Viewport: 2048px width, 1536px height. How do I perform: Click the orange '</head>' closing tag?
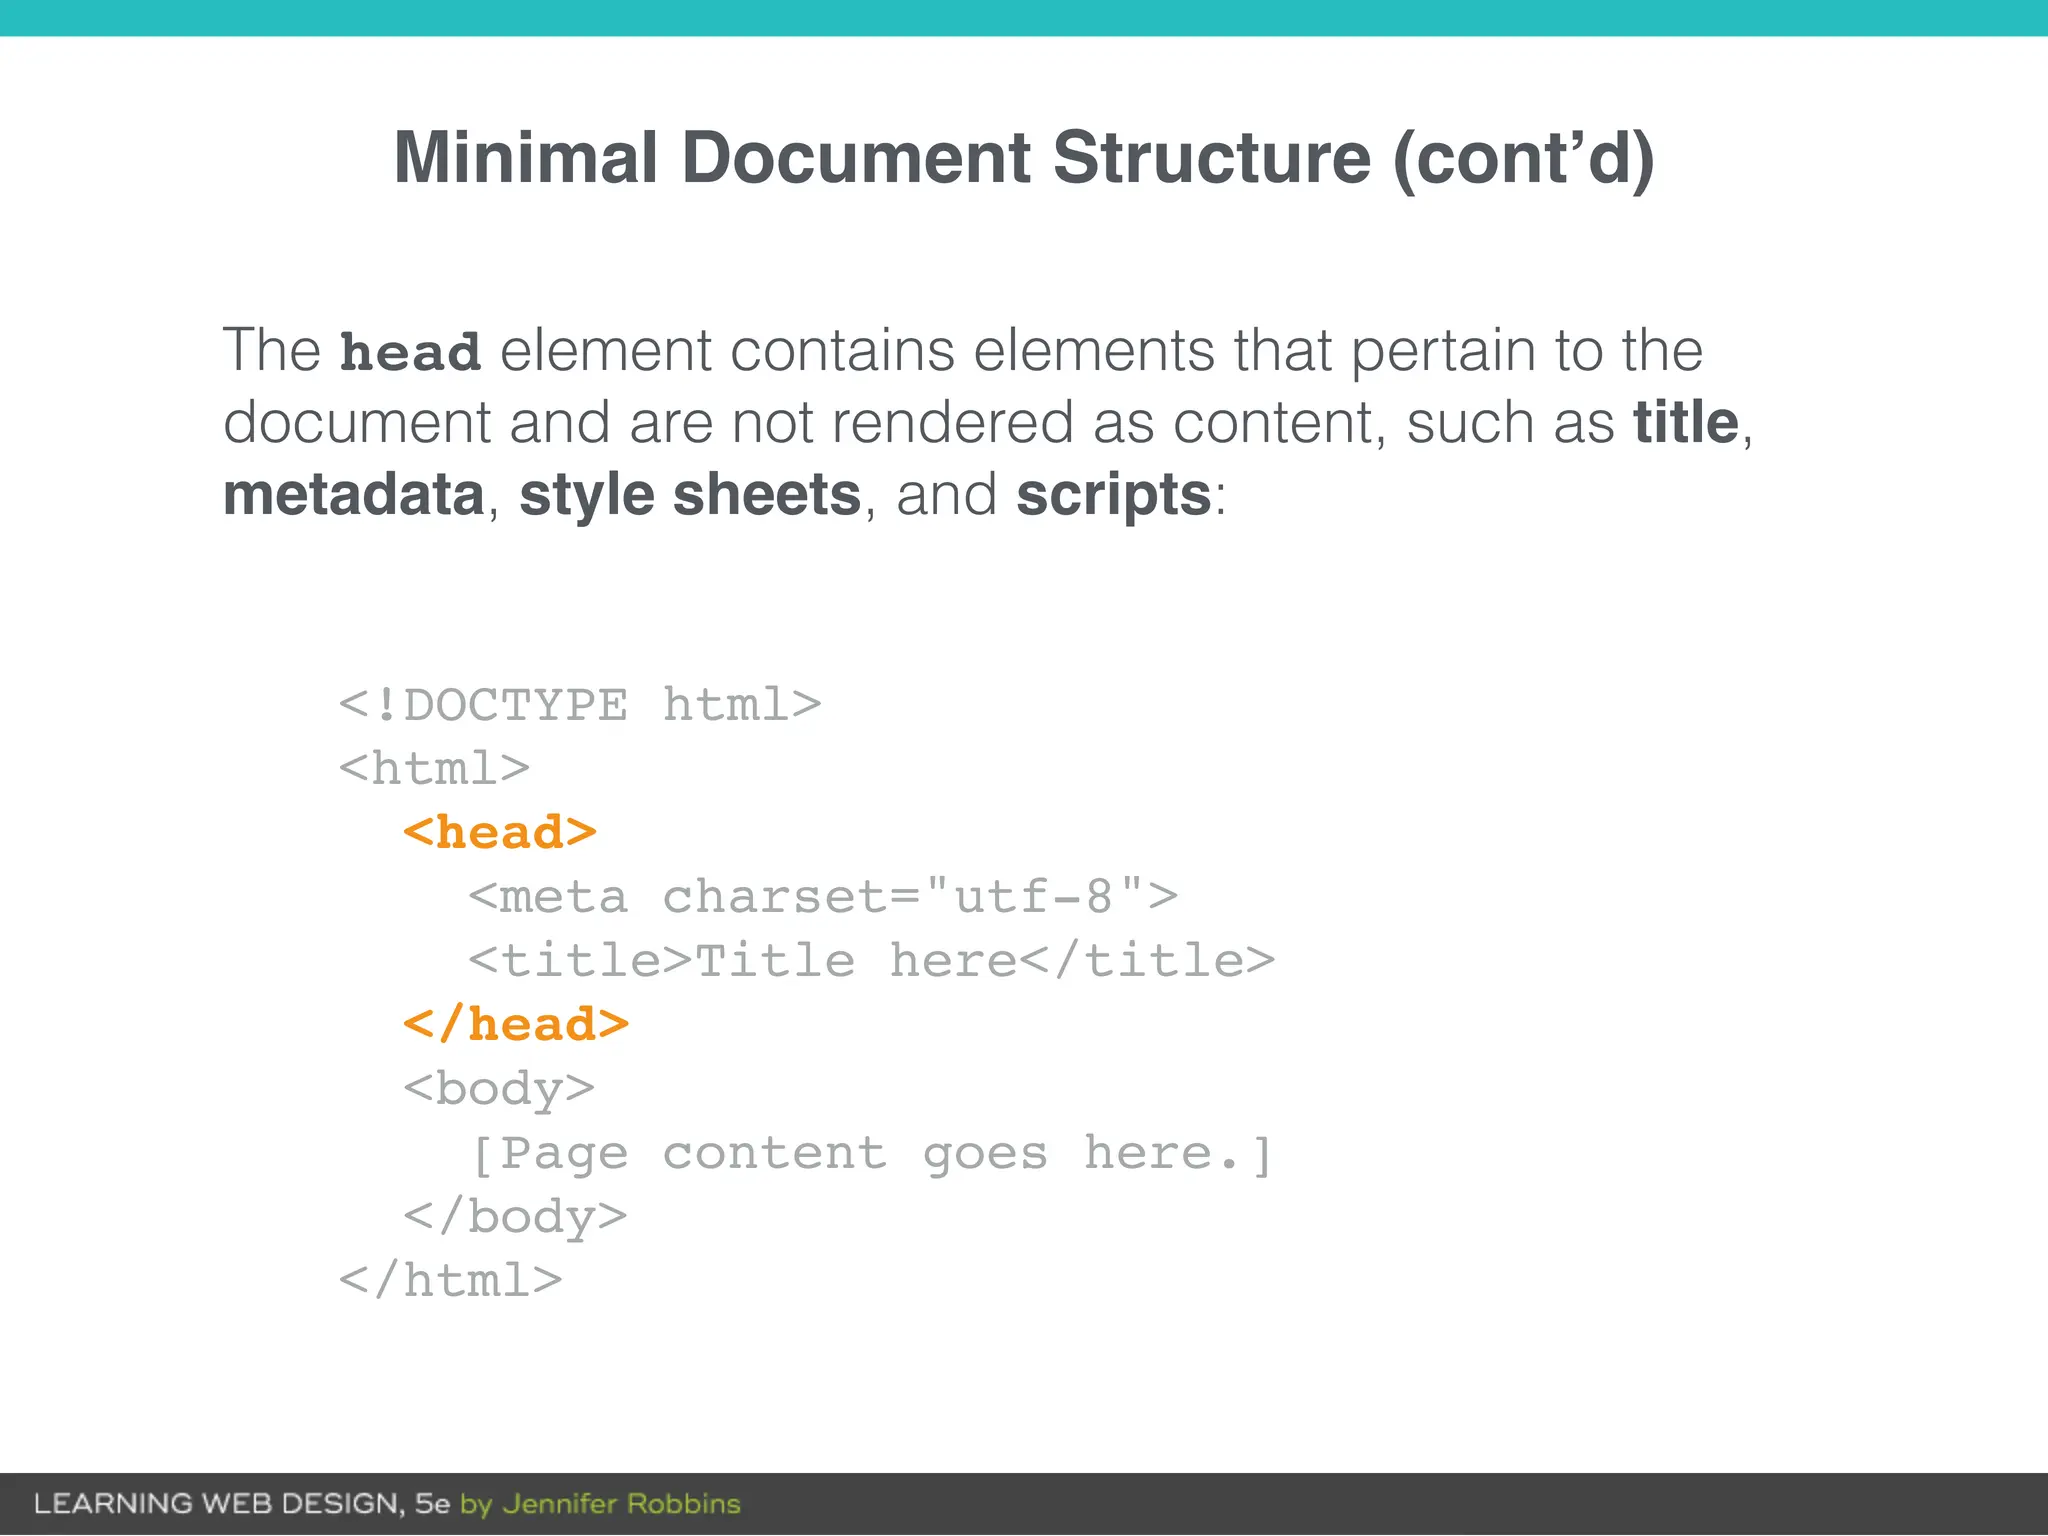(x=516, y=1024)
